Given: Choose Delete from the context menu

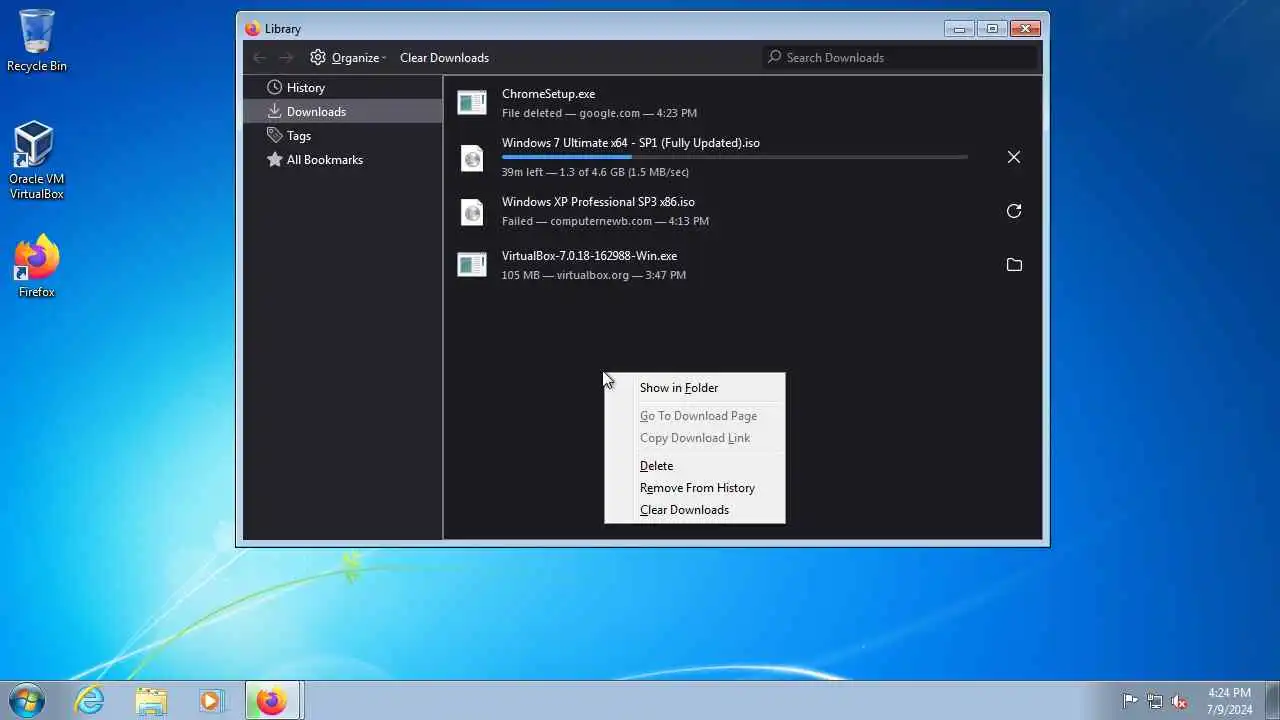Looking at the screenshot, I should (x=695, y=466).
